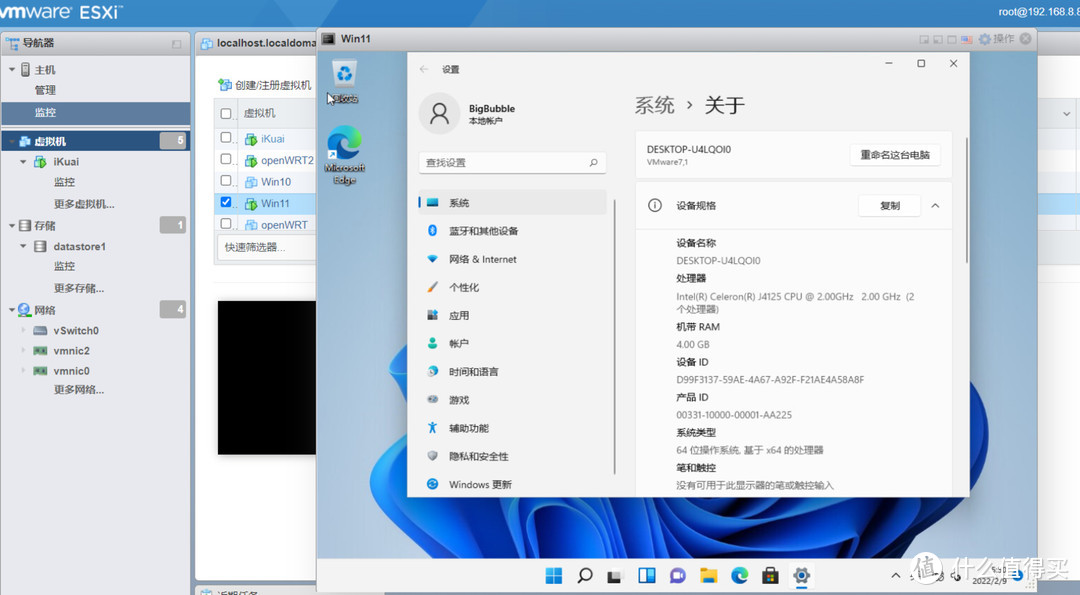This screenshot has width=1080, height=595.
Task: Click 更多虚拟机... in navigator
Action: pos(84,204)
